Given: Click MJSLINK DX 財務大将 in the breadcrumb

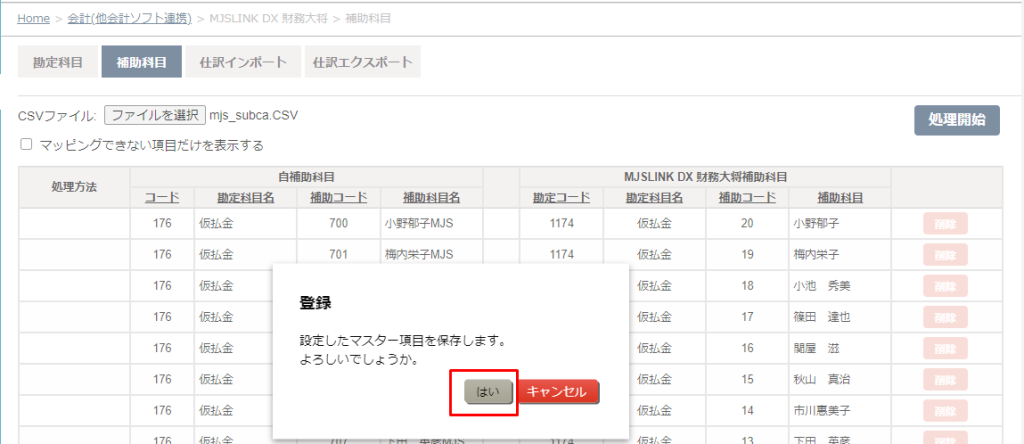Looking at the screenshot, I should coord(268,18).
